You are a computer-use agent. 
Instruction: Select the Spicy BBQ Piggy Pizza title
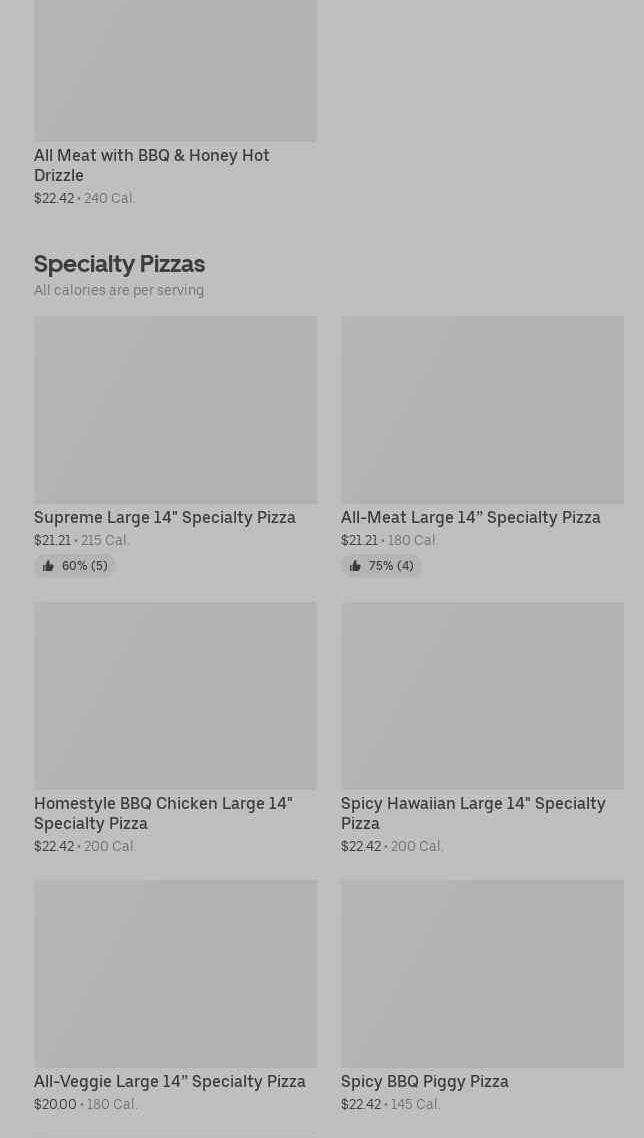point(424,1081)
